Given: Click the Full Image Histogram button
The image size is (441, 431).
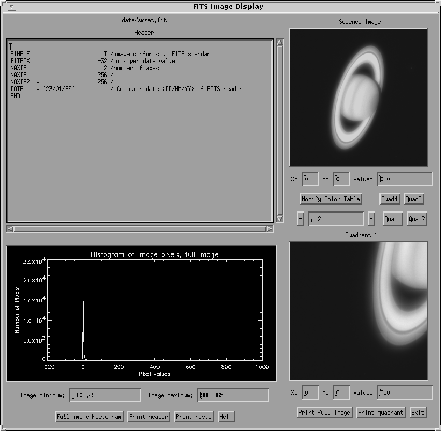Looking at the screenshot, I should click(89, 417).
